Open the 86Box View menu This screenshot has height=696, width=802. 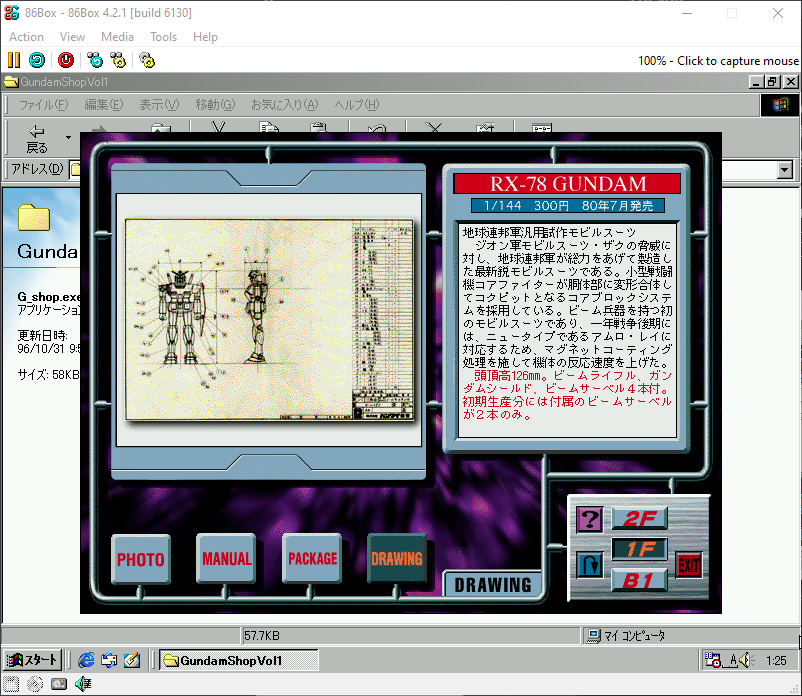pos(72,37)
